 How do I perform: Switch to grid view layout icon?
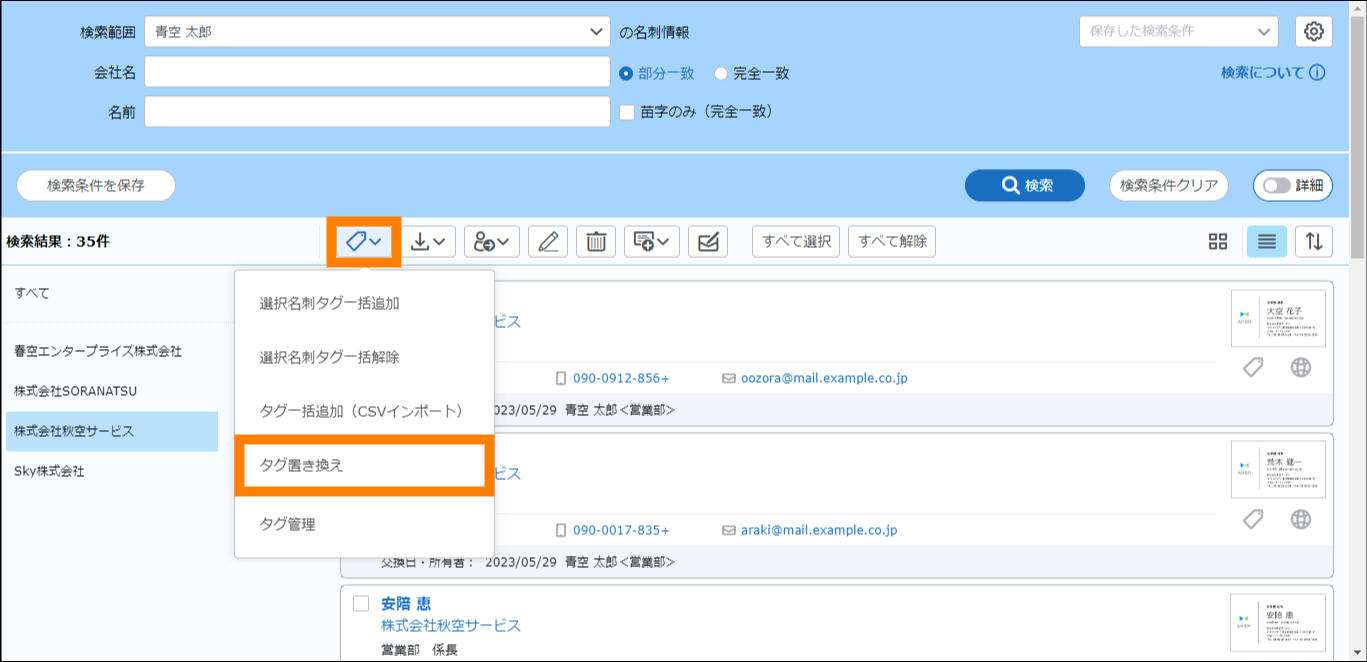(x=1217, y=241)
